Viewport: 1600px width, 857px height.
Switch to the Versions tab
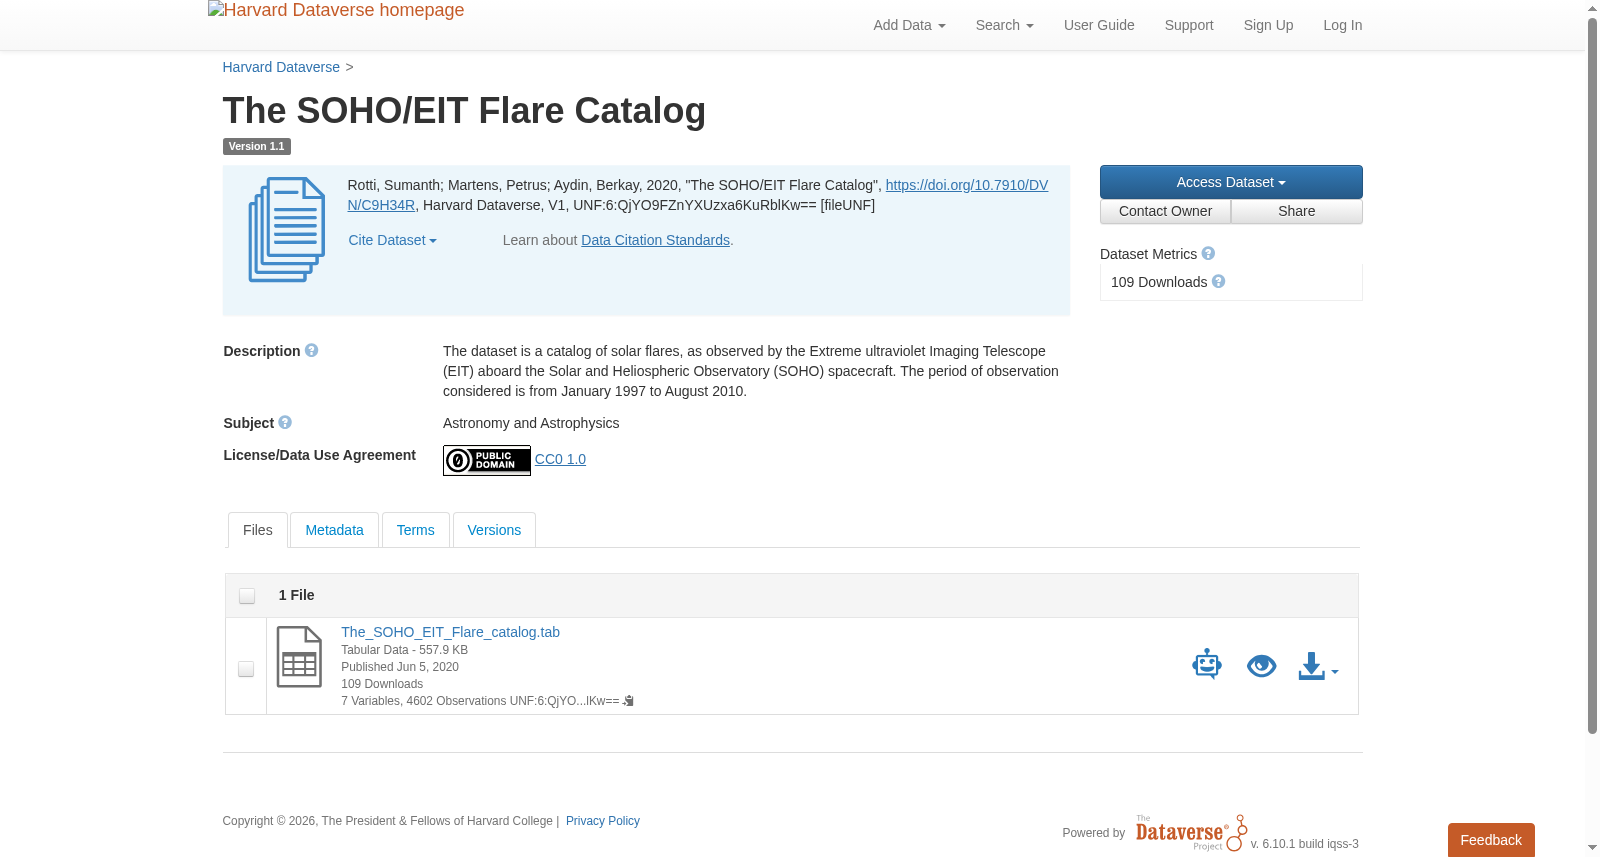click(494, 530)
